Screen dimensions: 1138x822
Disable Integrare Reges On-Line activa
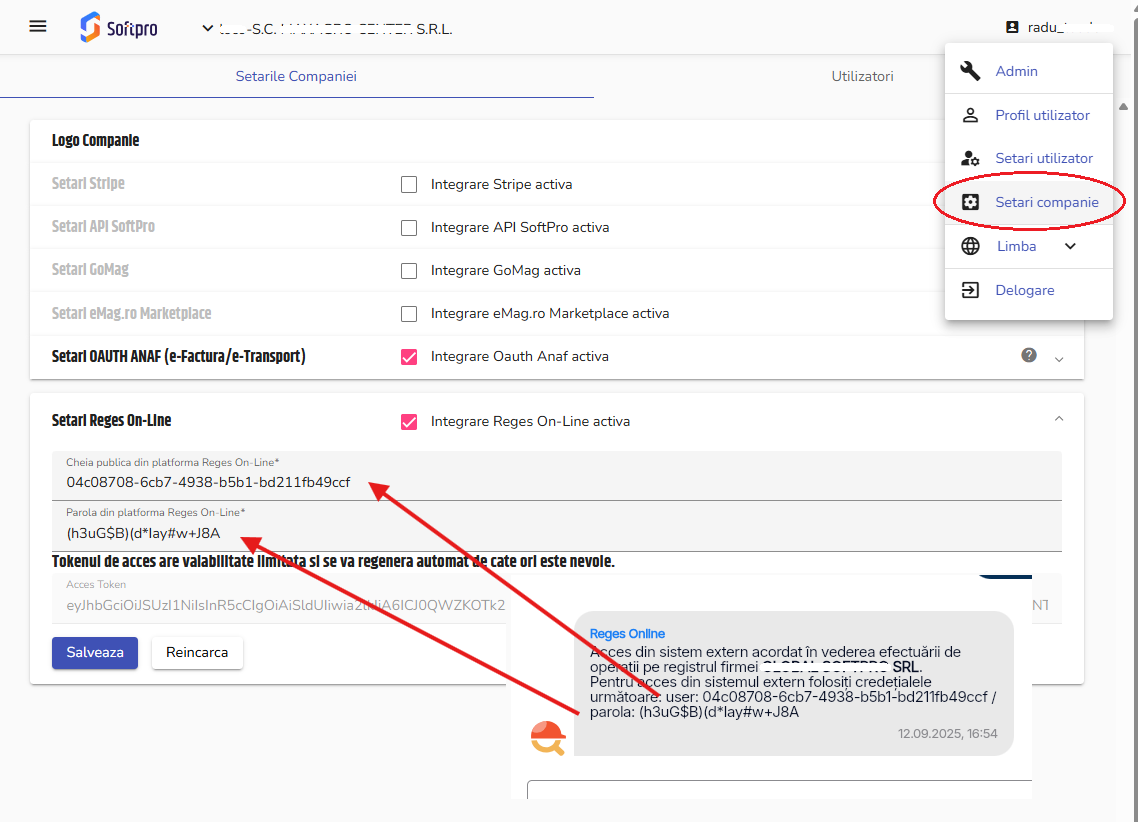(x=409, y=421)
